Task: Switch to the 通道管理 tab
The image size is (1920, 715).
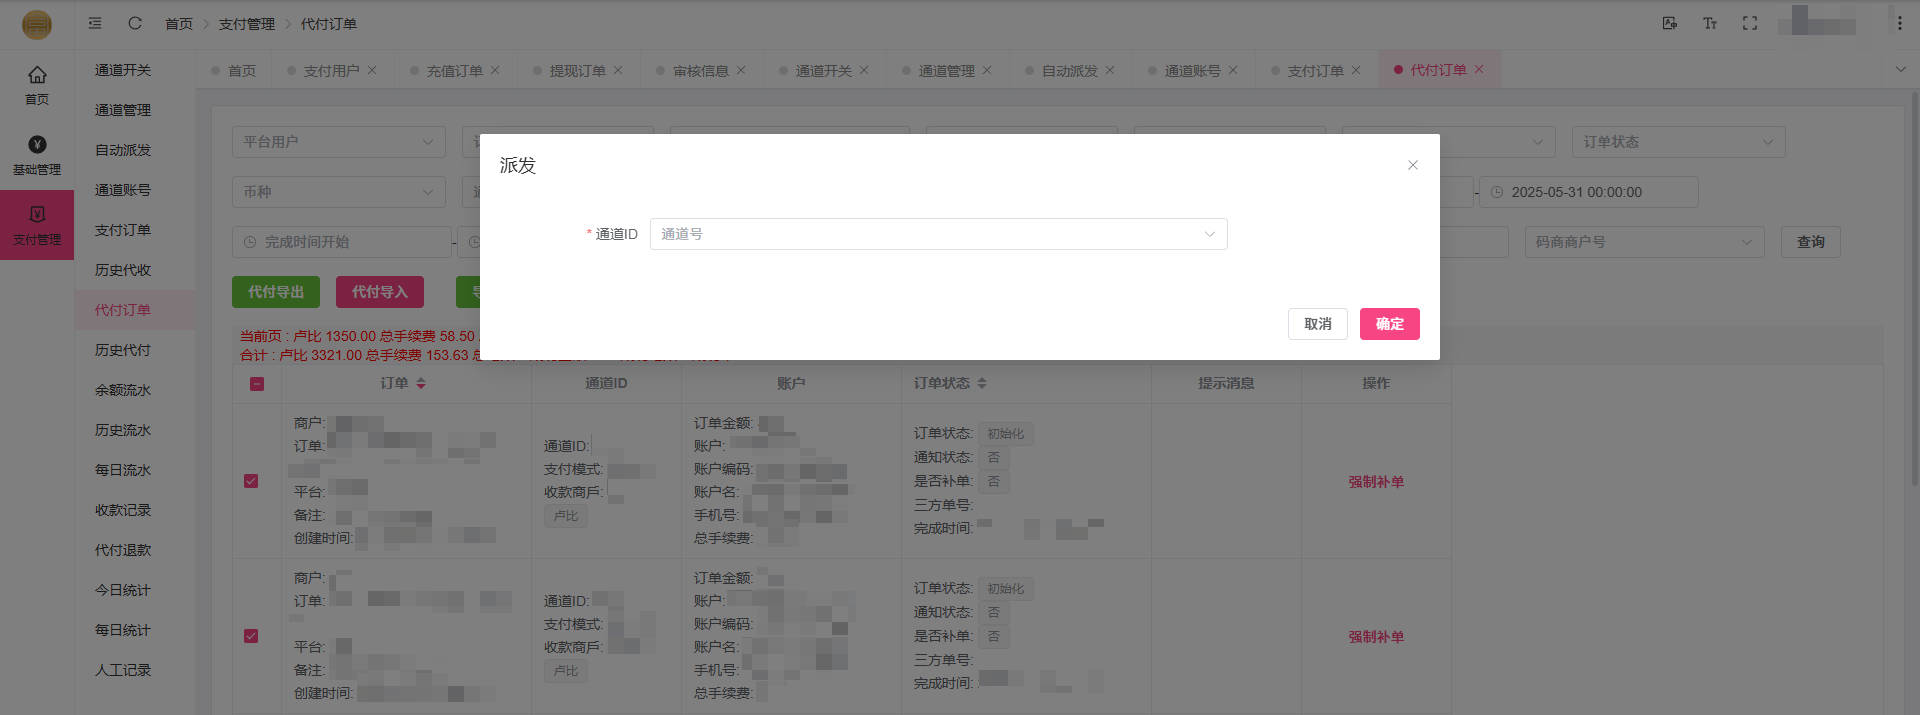Action: point(945,71)
